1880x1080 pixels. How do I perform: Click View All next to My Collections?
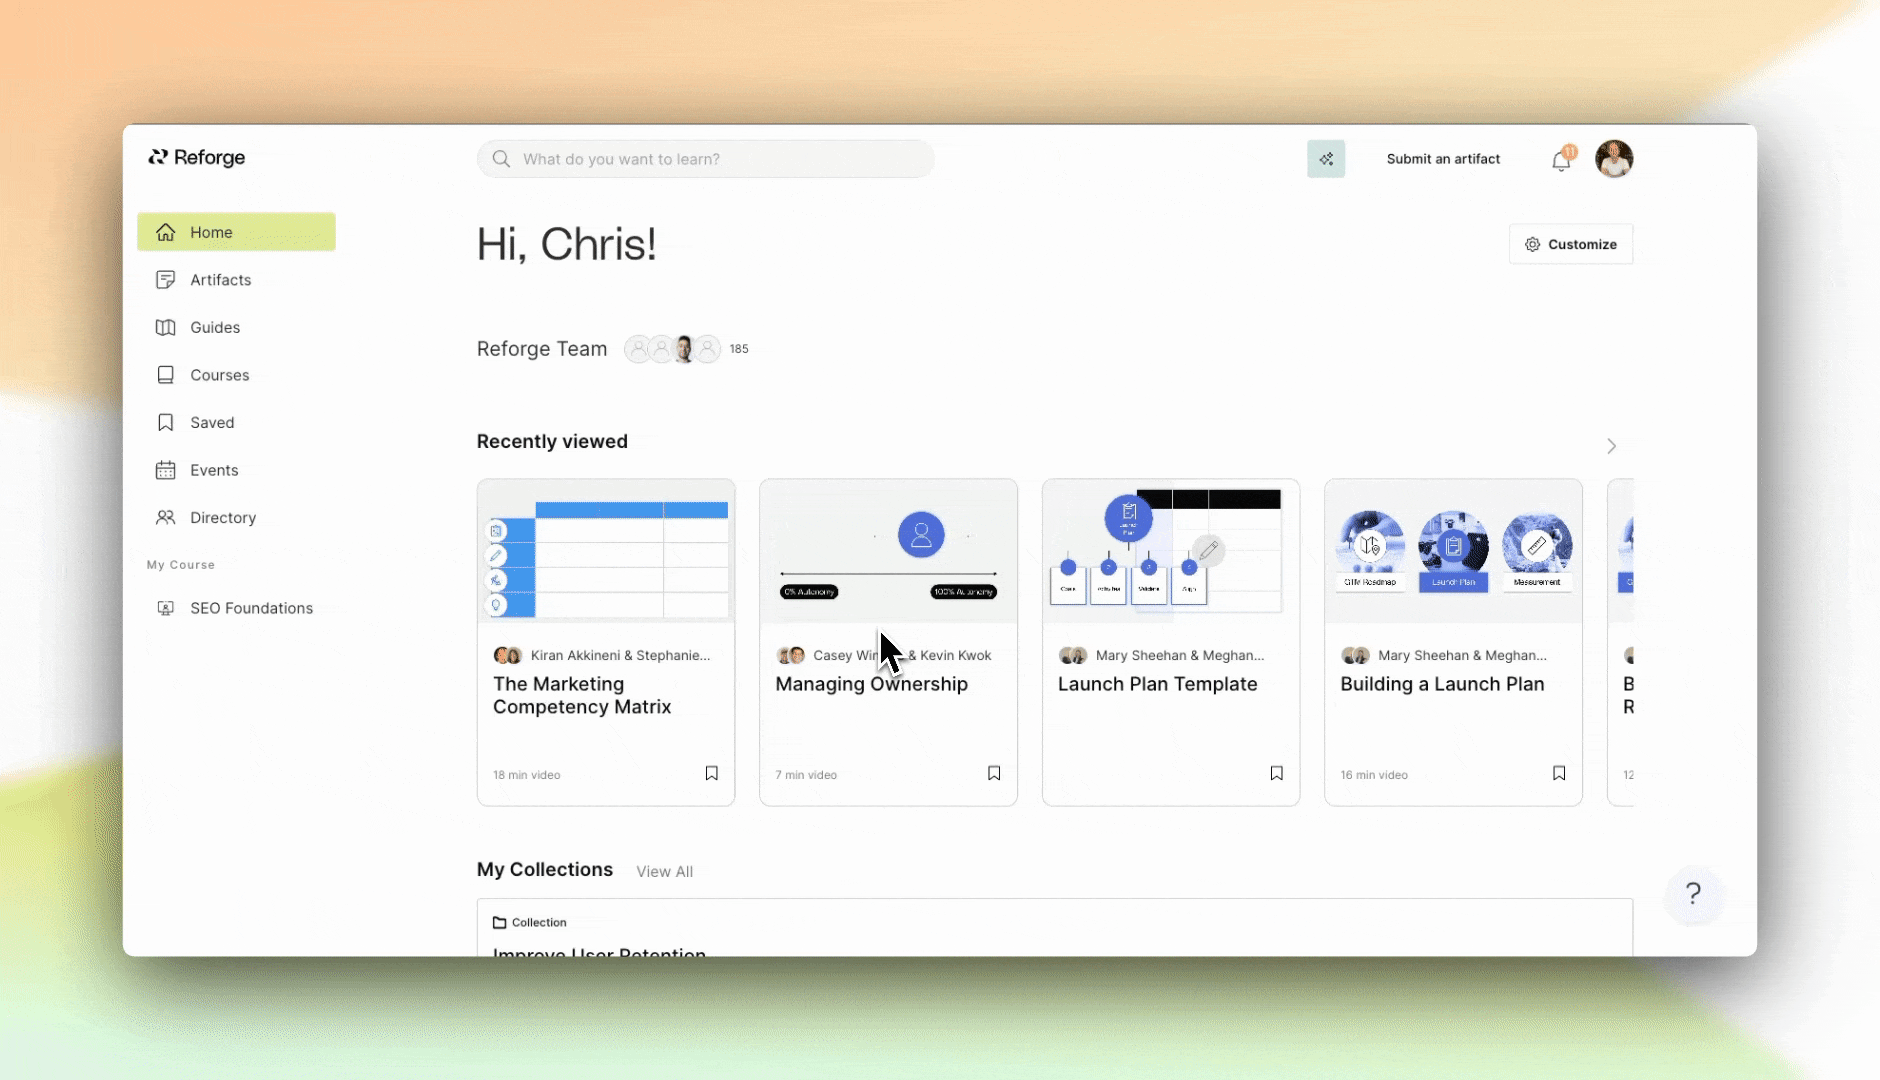(x=665, y=872)
